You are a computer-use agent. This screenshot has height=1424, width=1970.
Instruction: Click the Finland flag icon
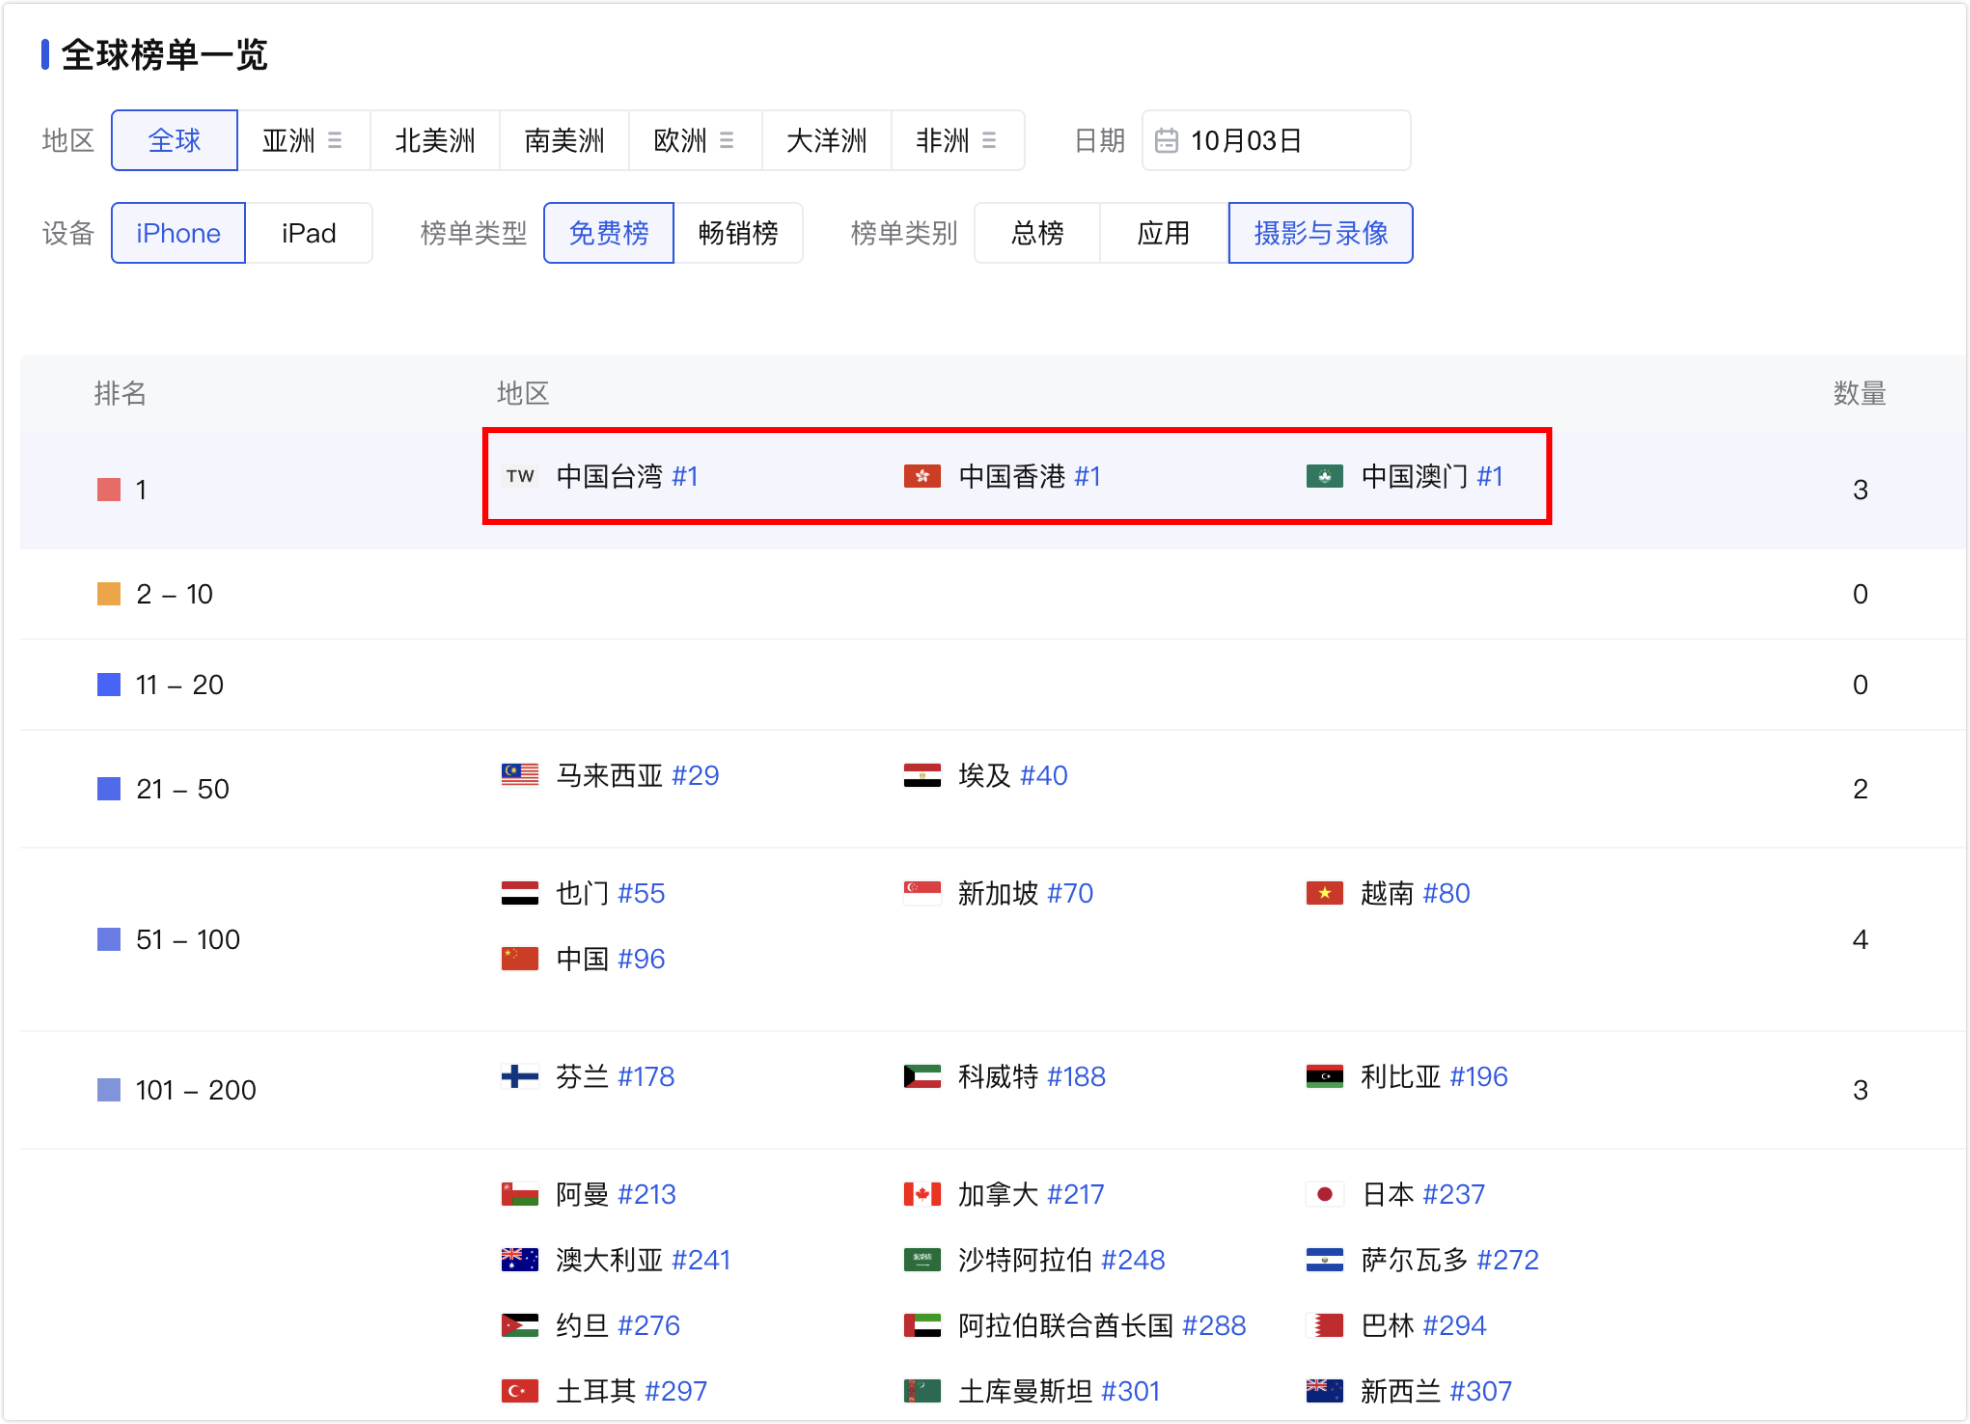pyautogui.click(x=519, y=1076)
